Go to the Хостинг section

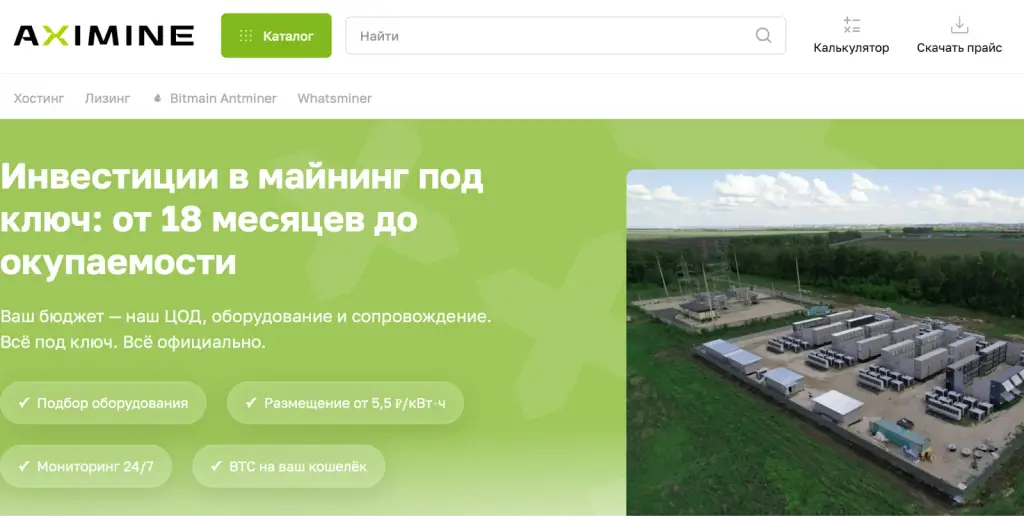pyautogui.click(x=39, y=99)
